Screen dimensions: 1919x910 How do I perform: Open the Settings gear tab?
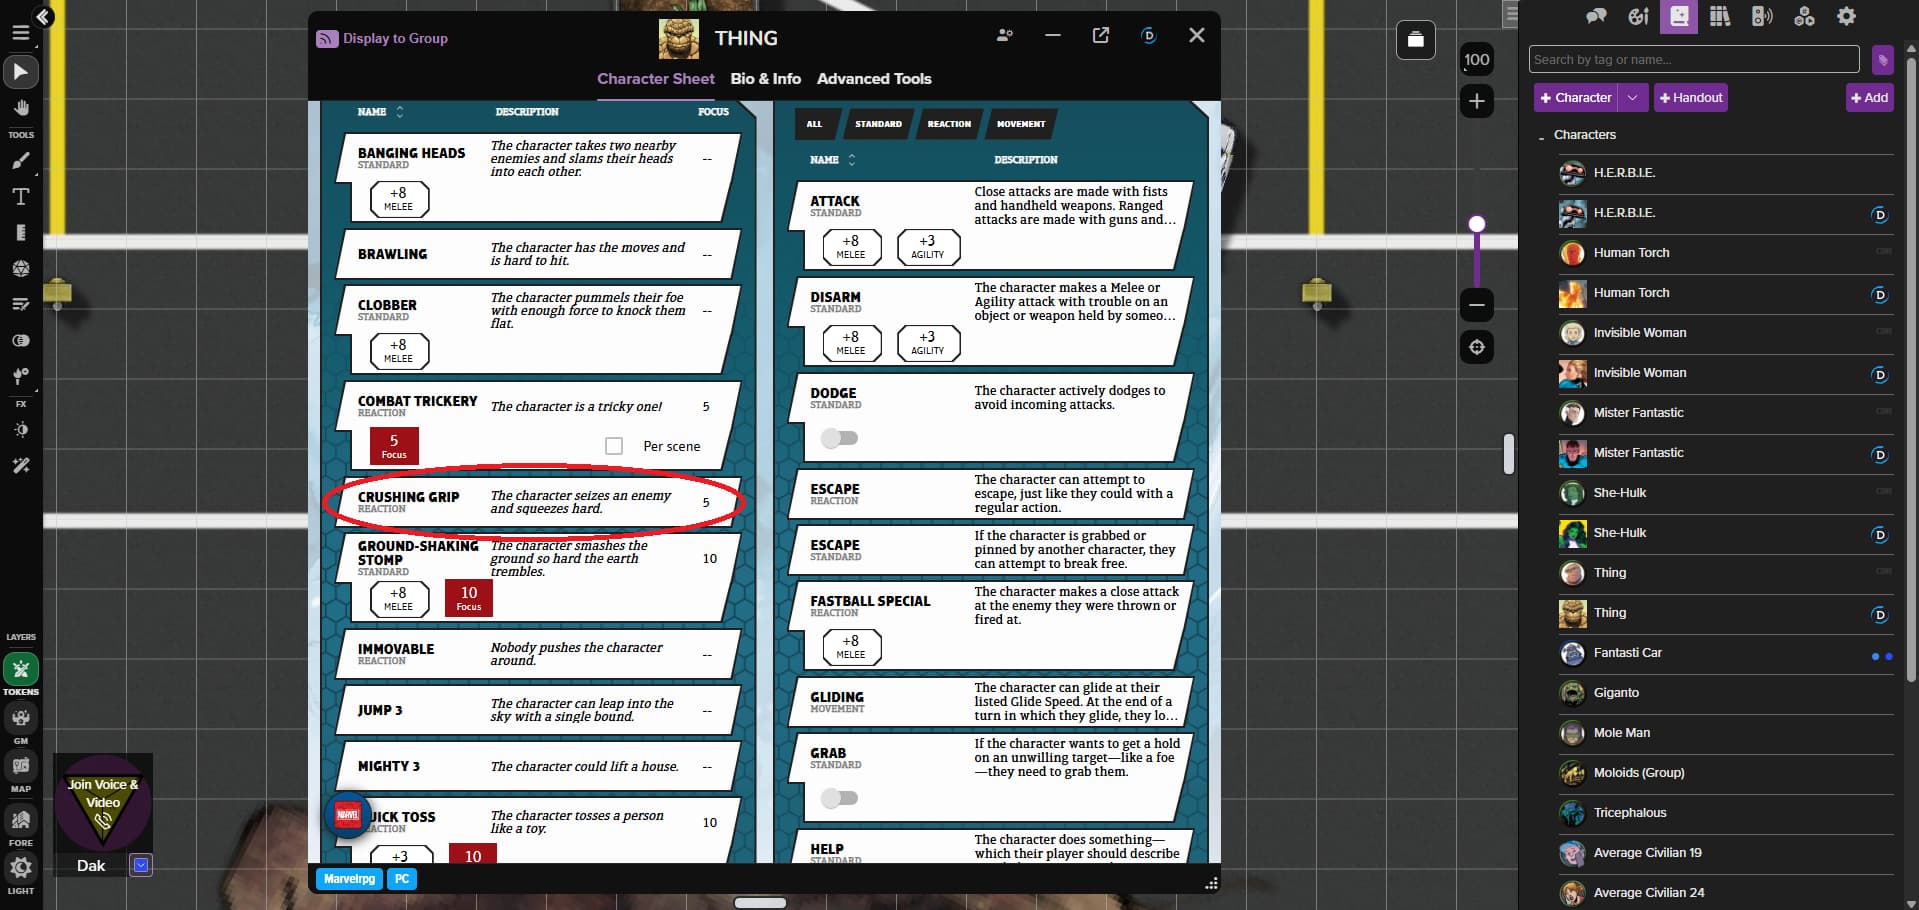pos(1846,16)
